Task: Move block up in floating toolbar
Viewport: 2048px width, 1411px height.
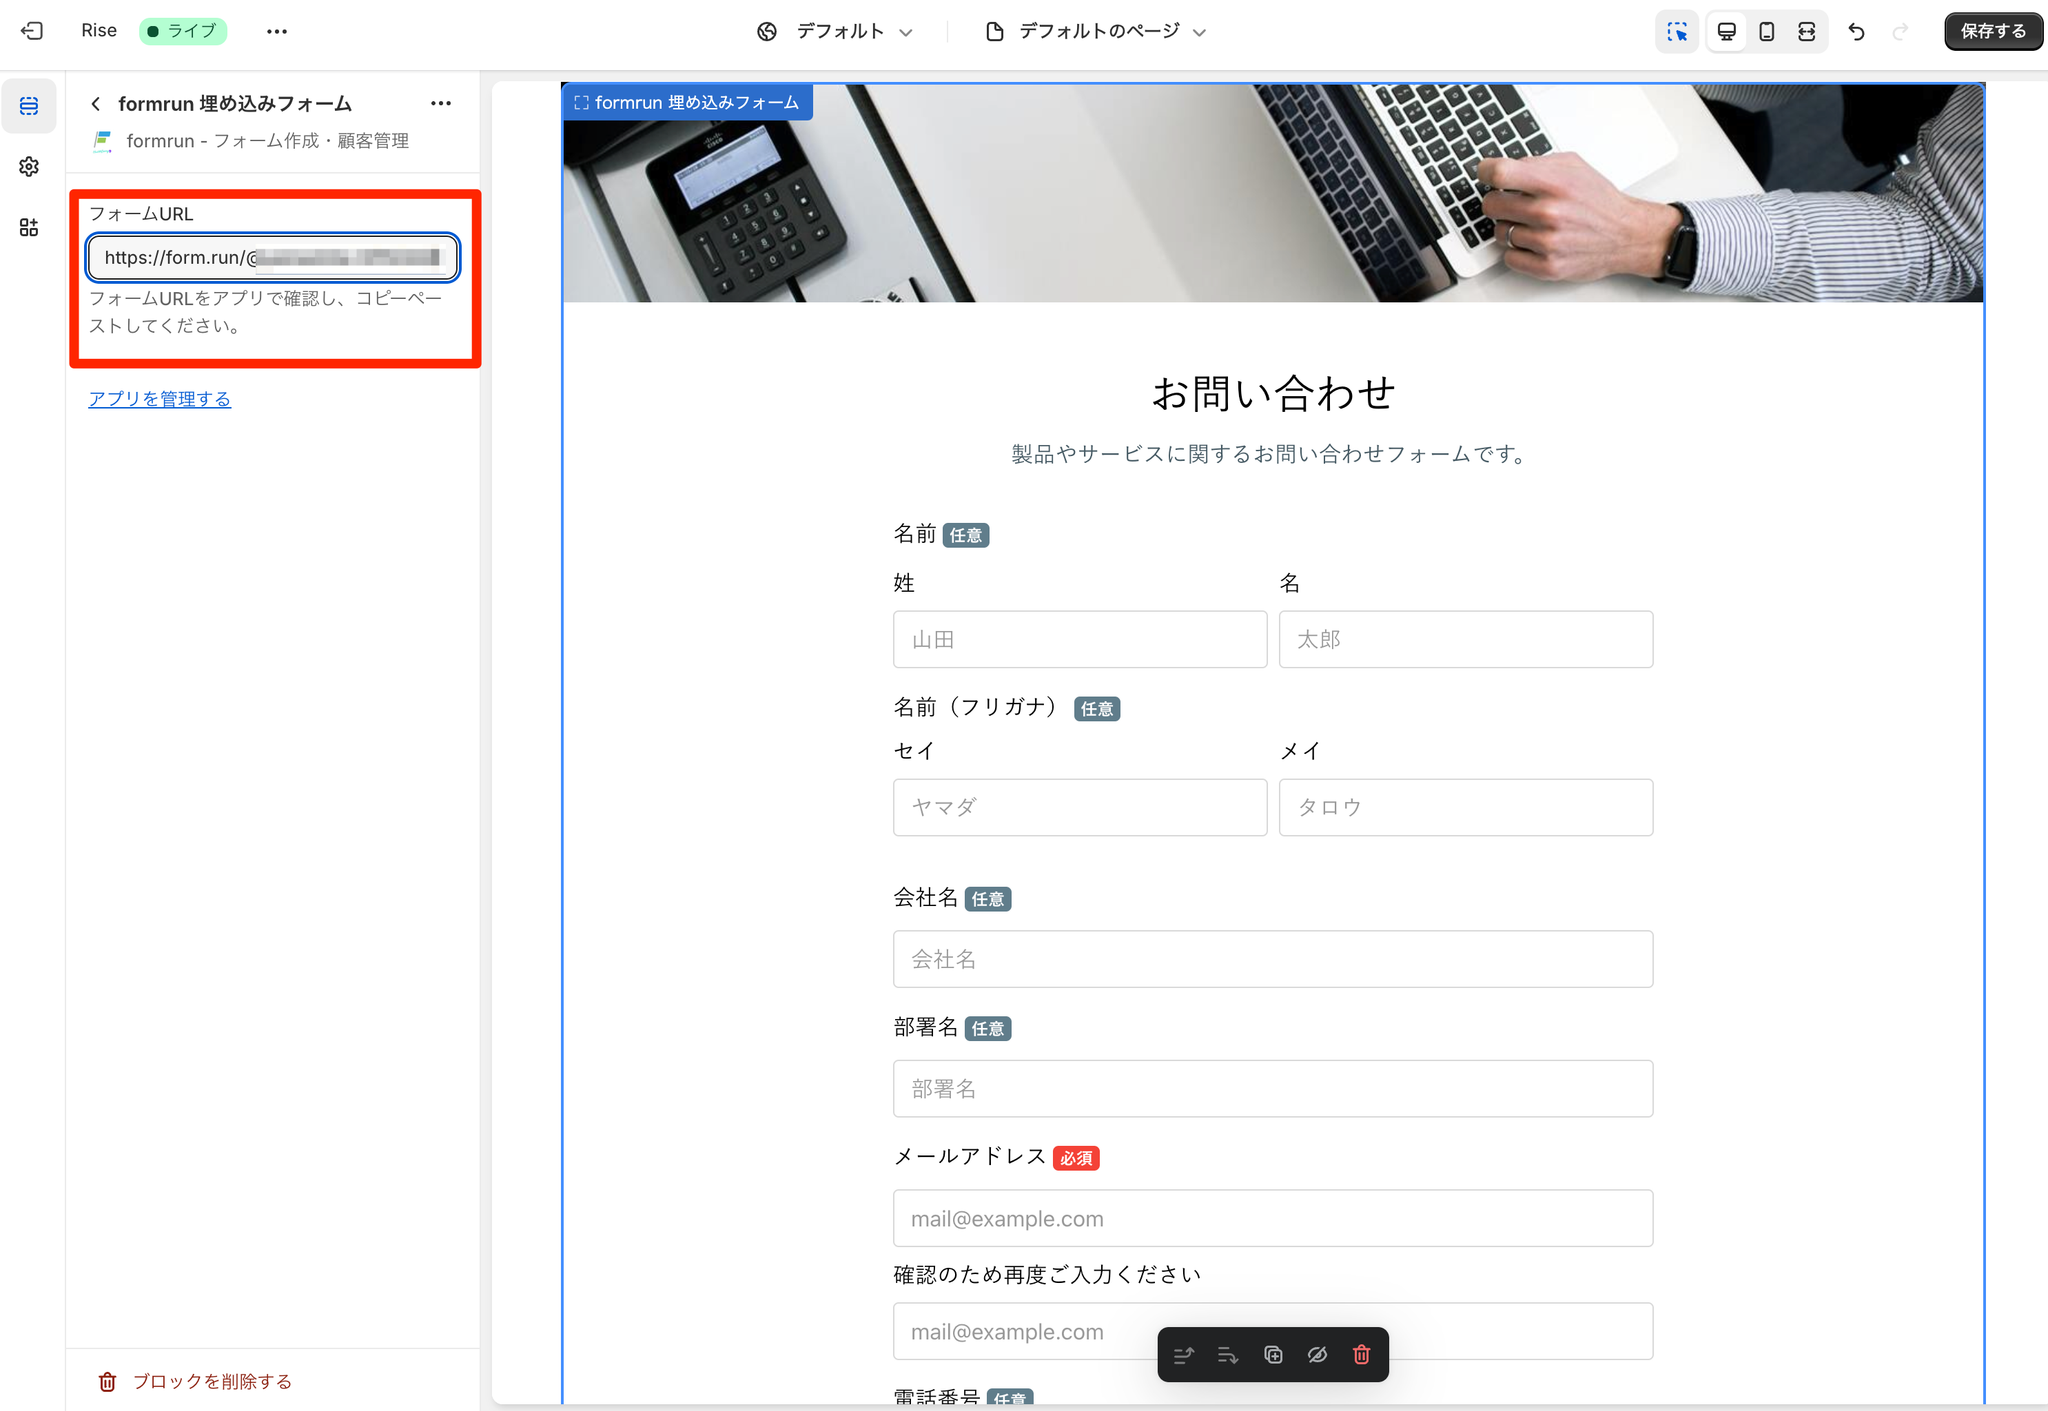Action: 1184,1355
